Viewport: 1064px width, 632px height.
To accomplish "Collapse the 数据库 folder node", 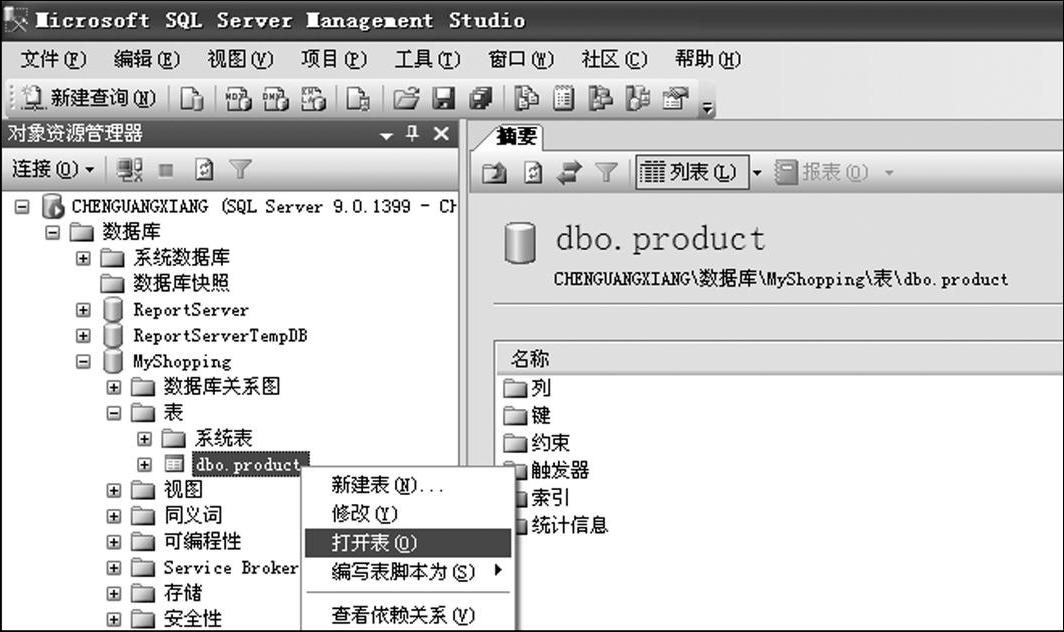I will (x=53, y=233).
